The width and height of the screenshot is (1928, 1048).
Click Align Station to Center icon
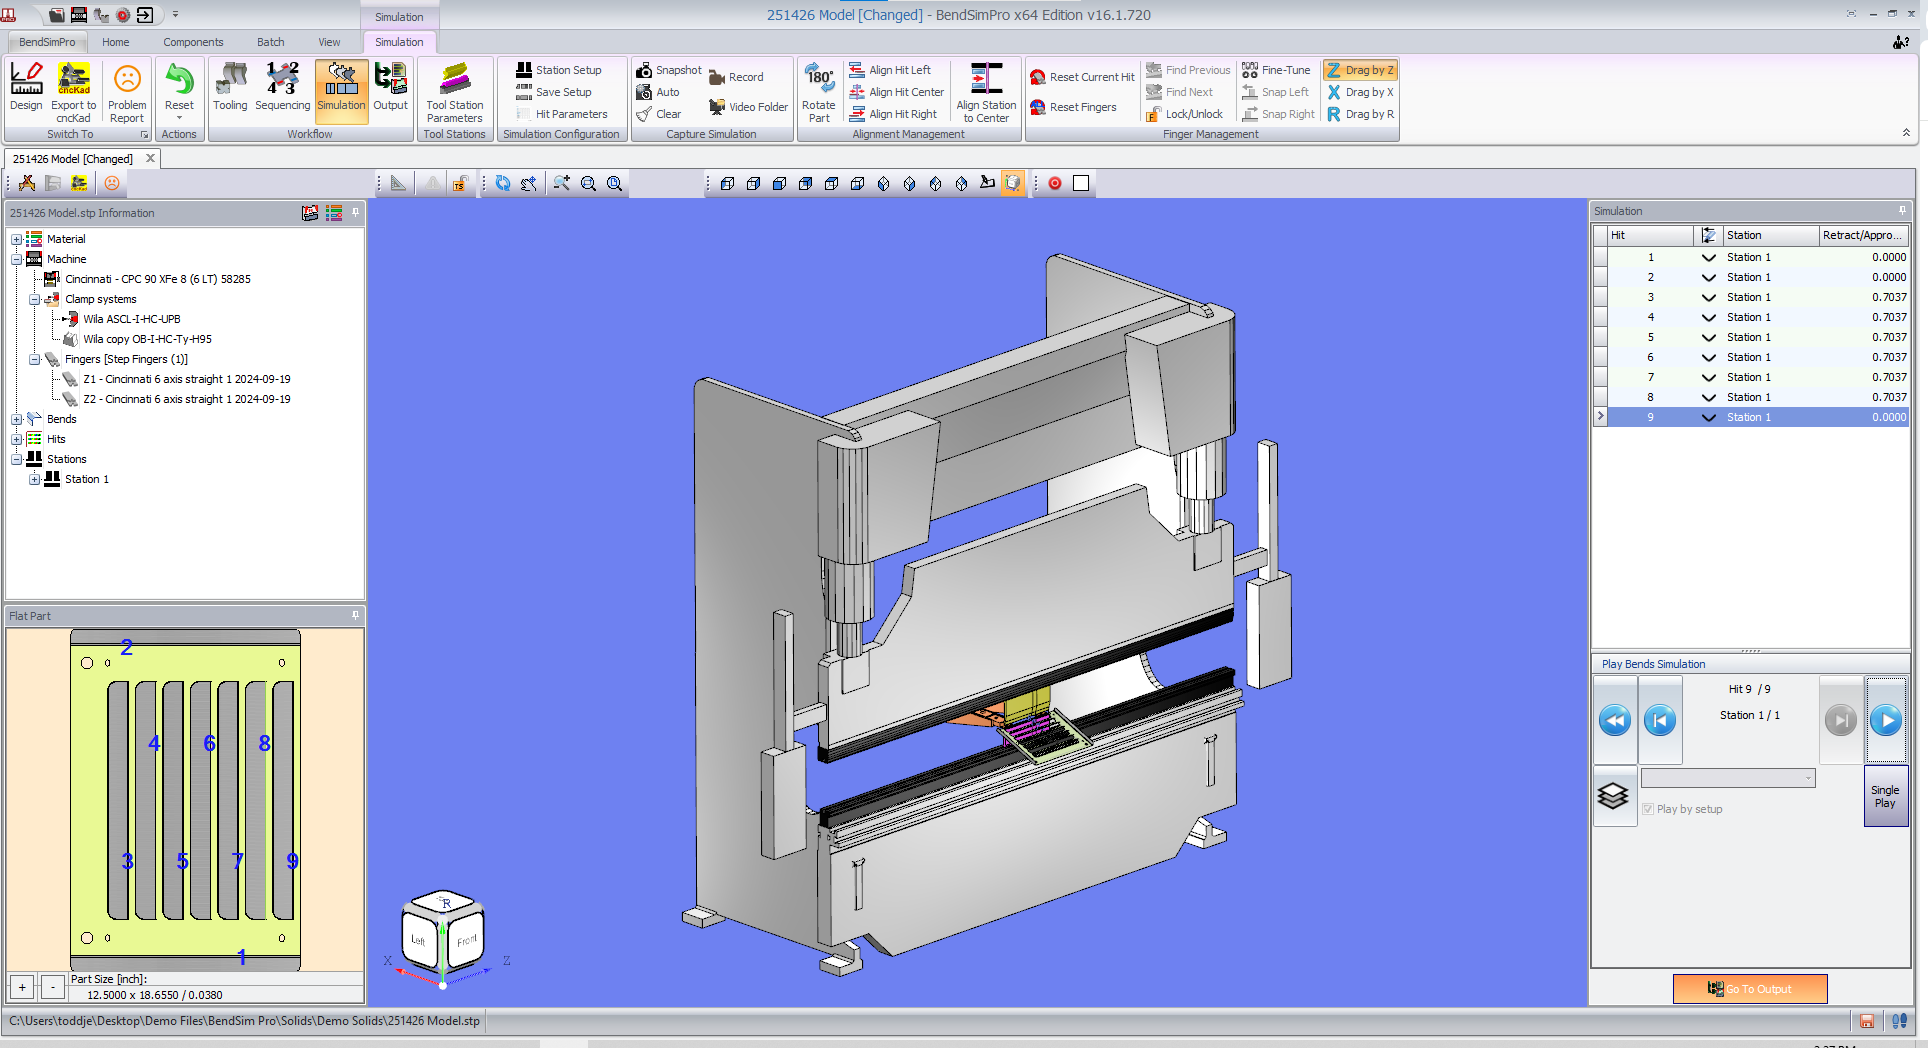tap(986, 92)
